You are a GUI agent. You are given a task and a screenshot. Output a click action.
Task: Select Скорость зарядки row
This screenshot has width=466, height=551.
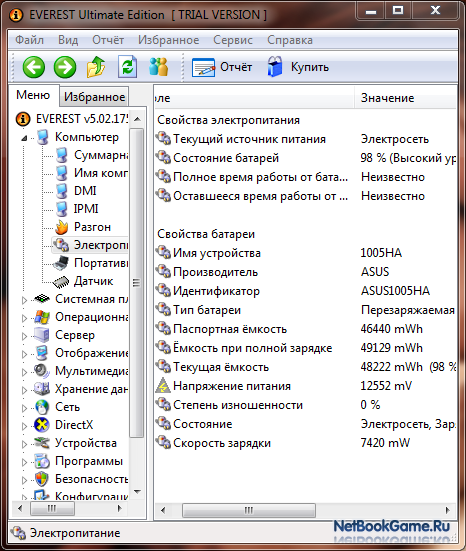click(x=305, y=443)
